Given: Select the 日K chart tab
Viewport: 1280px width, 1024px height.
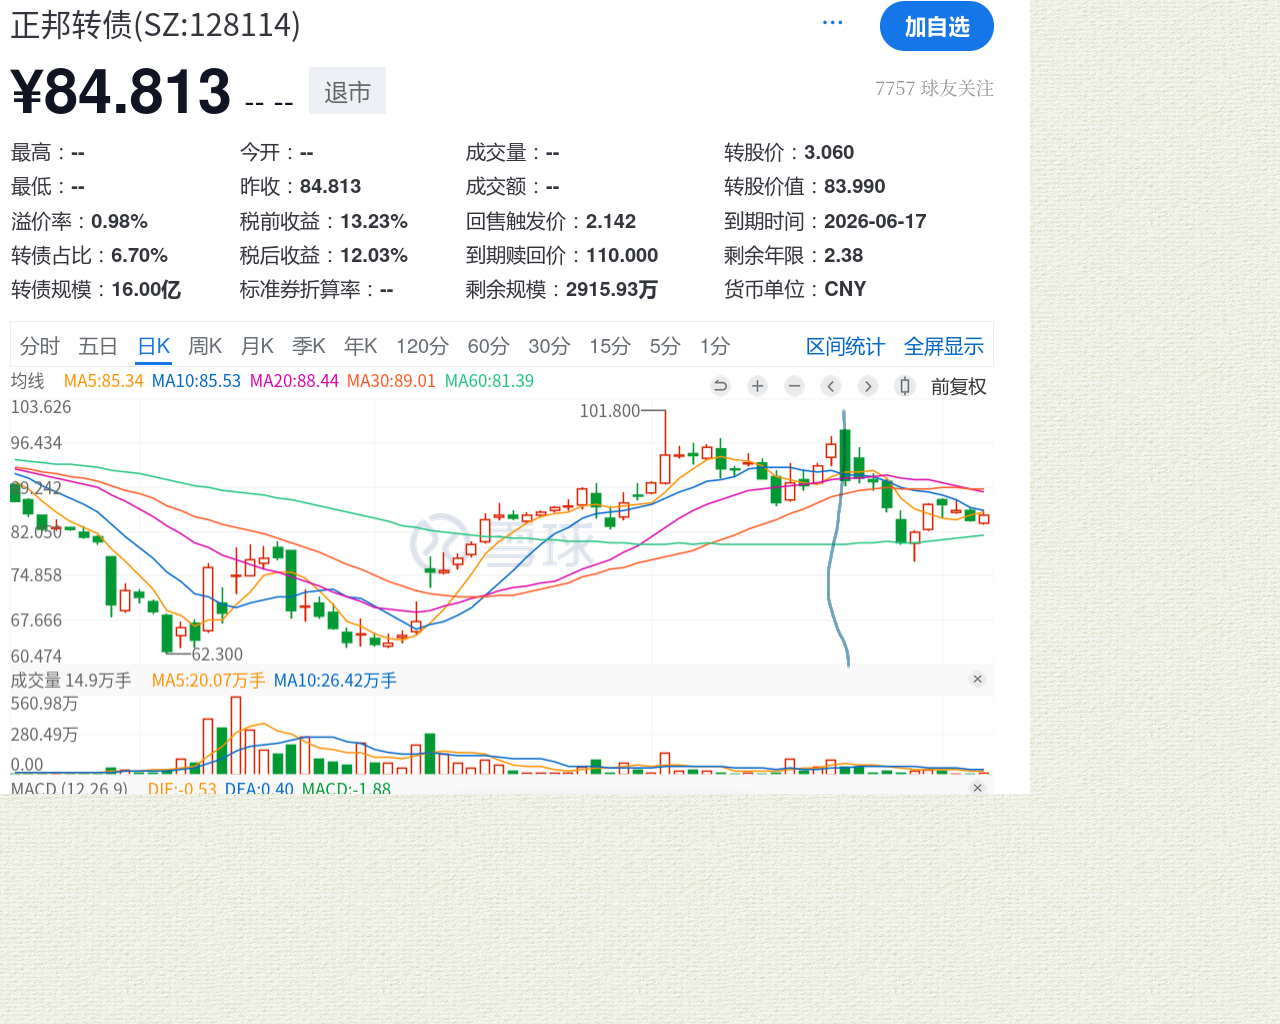Looking at the screenshot, I should (154, 346).
